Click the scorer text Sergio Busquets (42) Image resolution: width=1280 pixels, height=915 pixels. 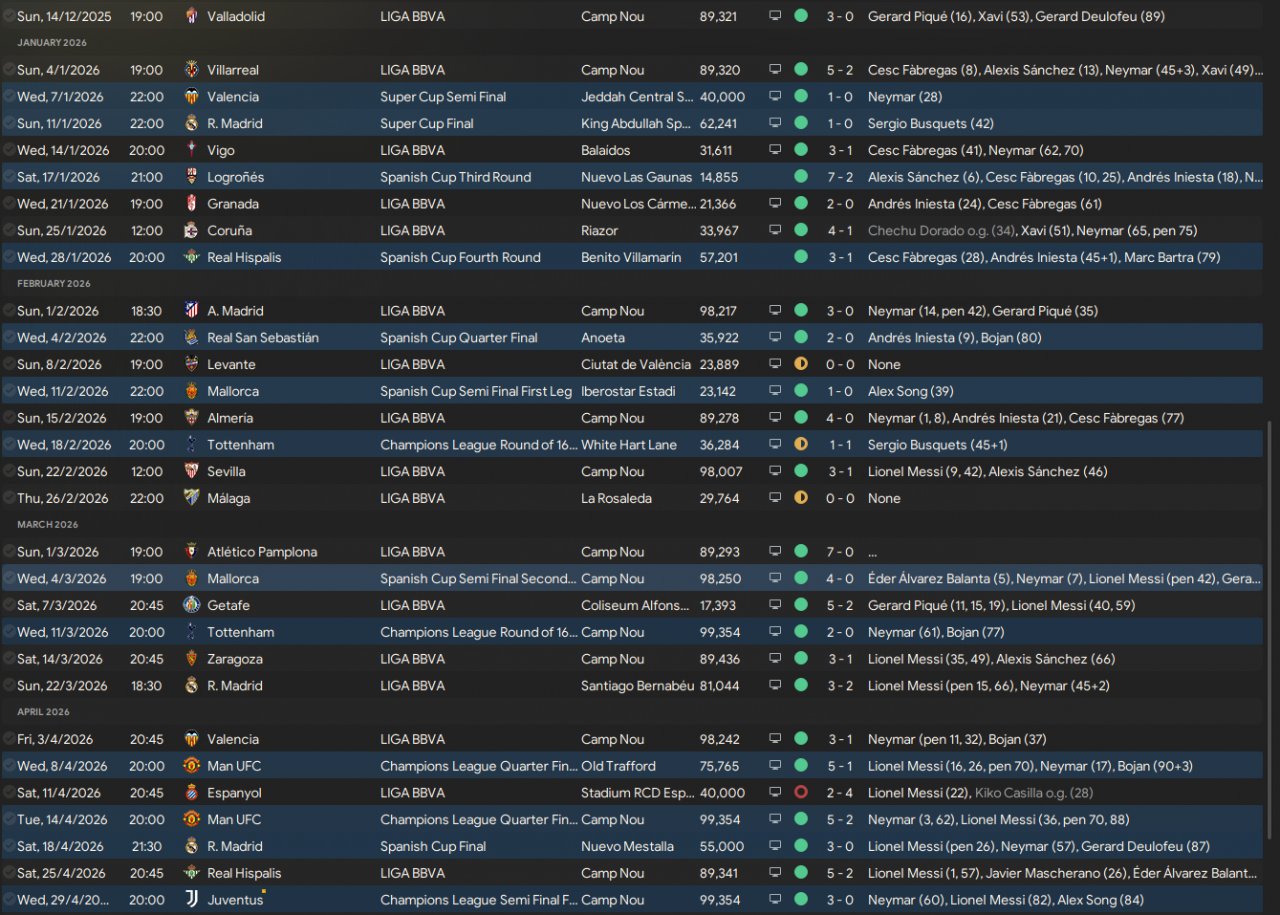point(931,124)
